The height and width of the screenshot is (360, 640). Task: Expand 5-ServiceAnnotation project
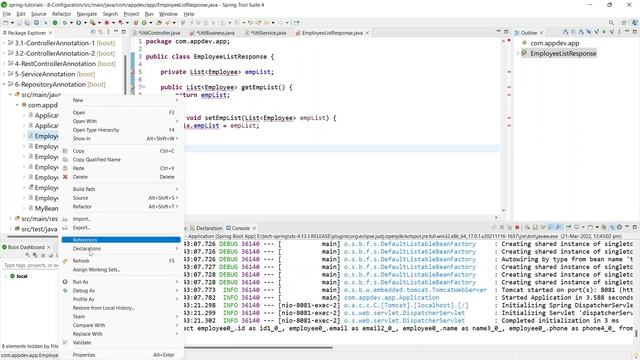[4, 74]
